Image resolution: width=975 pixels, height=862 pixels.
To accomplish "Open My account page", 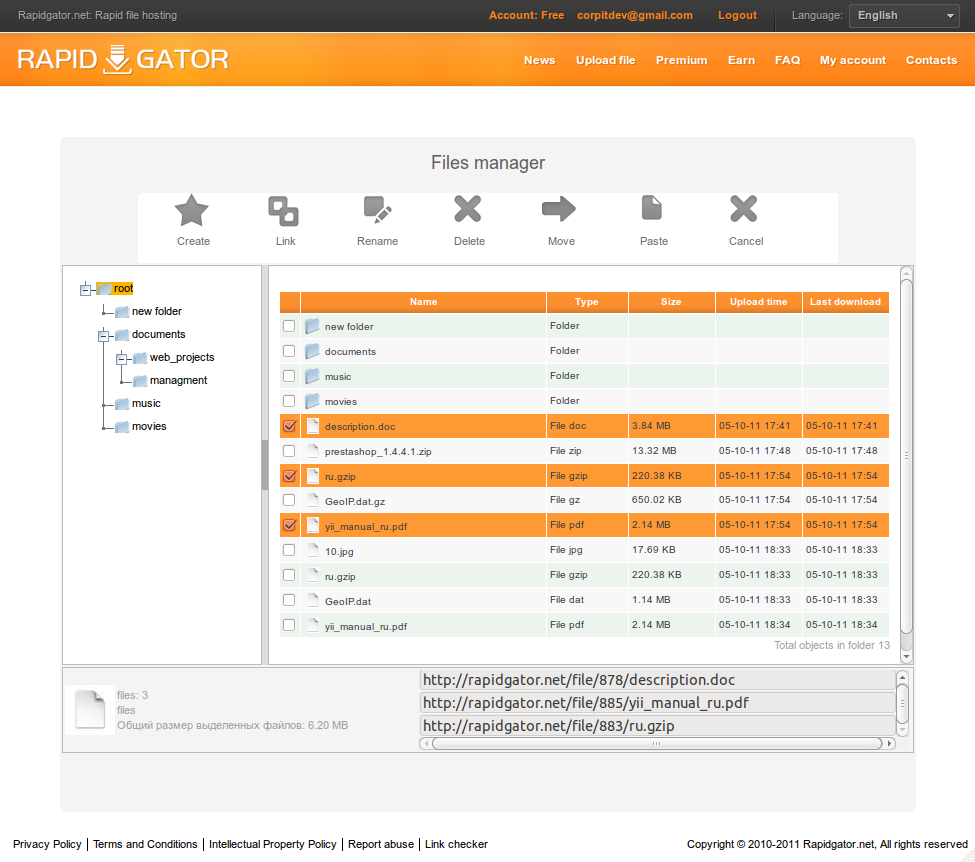I will [853, 60].
